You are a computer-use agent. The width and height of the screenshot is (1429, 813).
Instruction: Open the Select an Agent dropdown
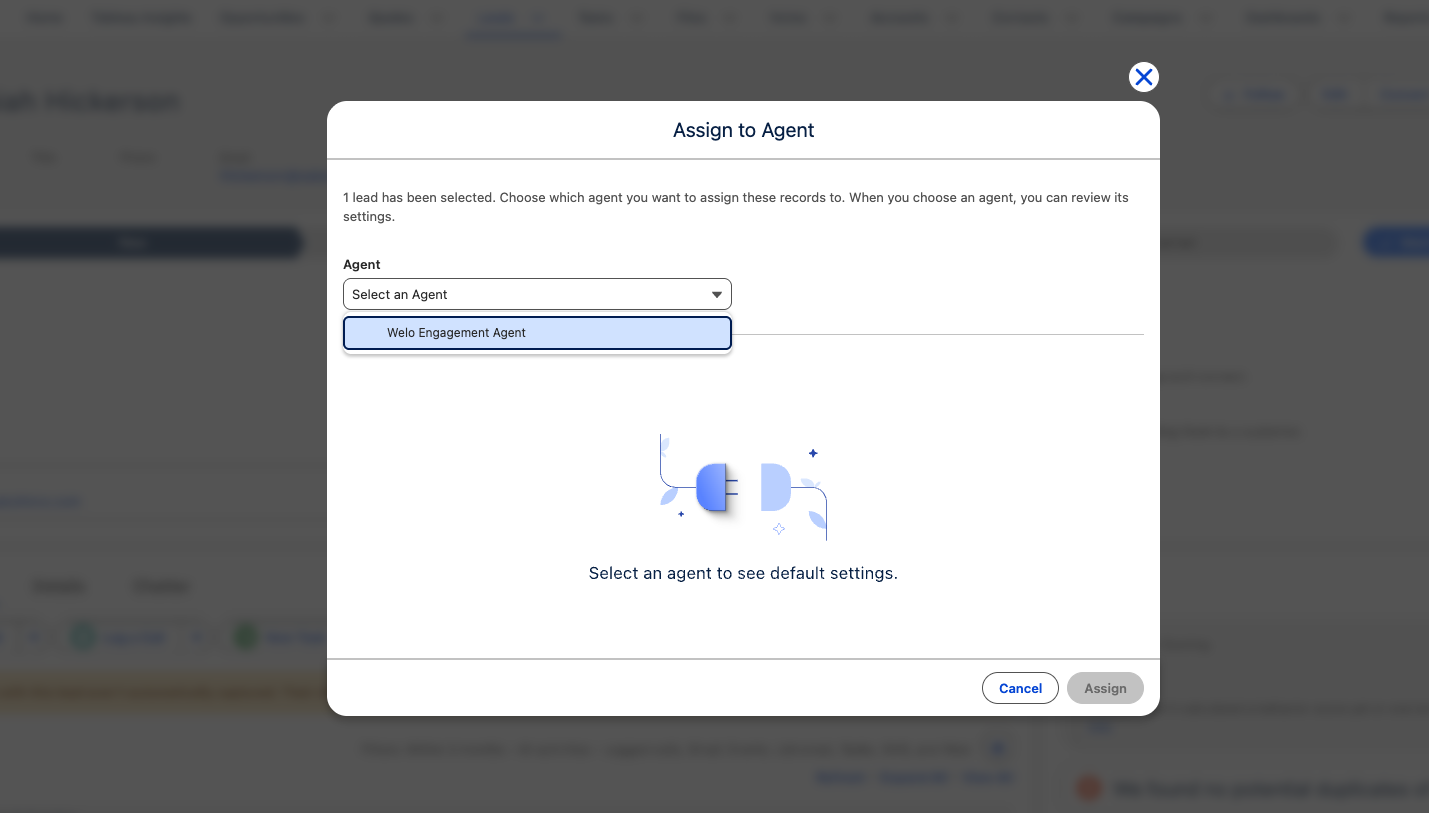tap(537, 294)
